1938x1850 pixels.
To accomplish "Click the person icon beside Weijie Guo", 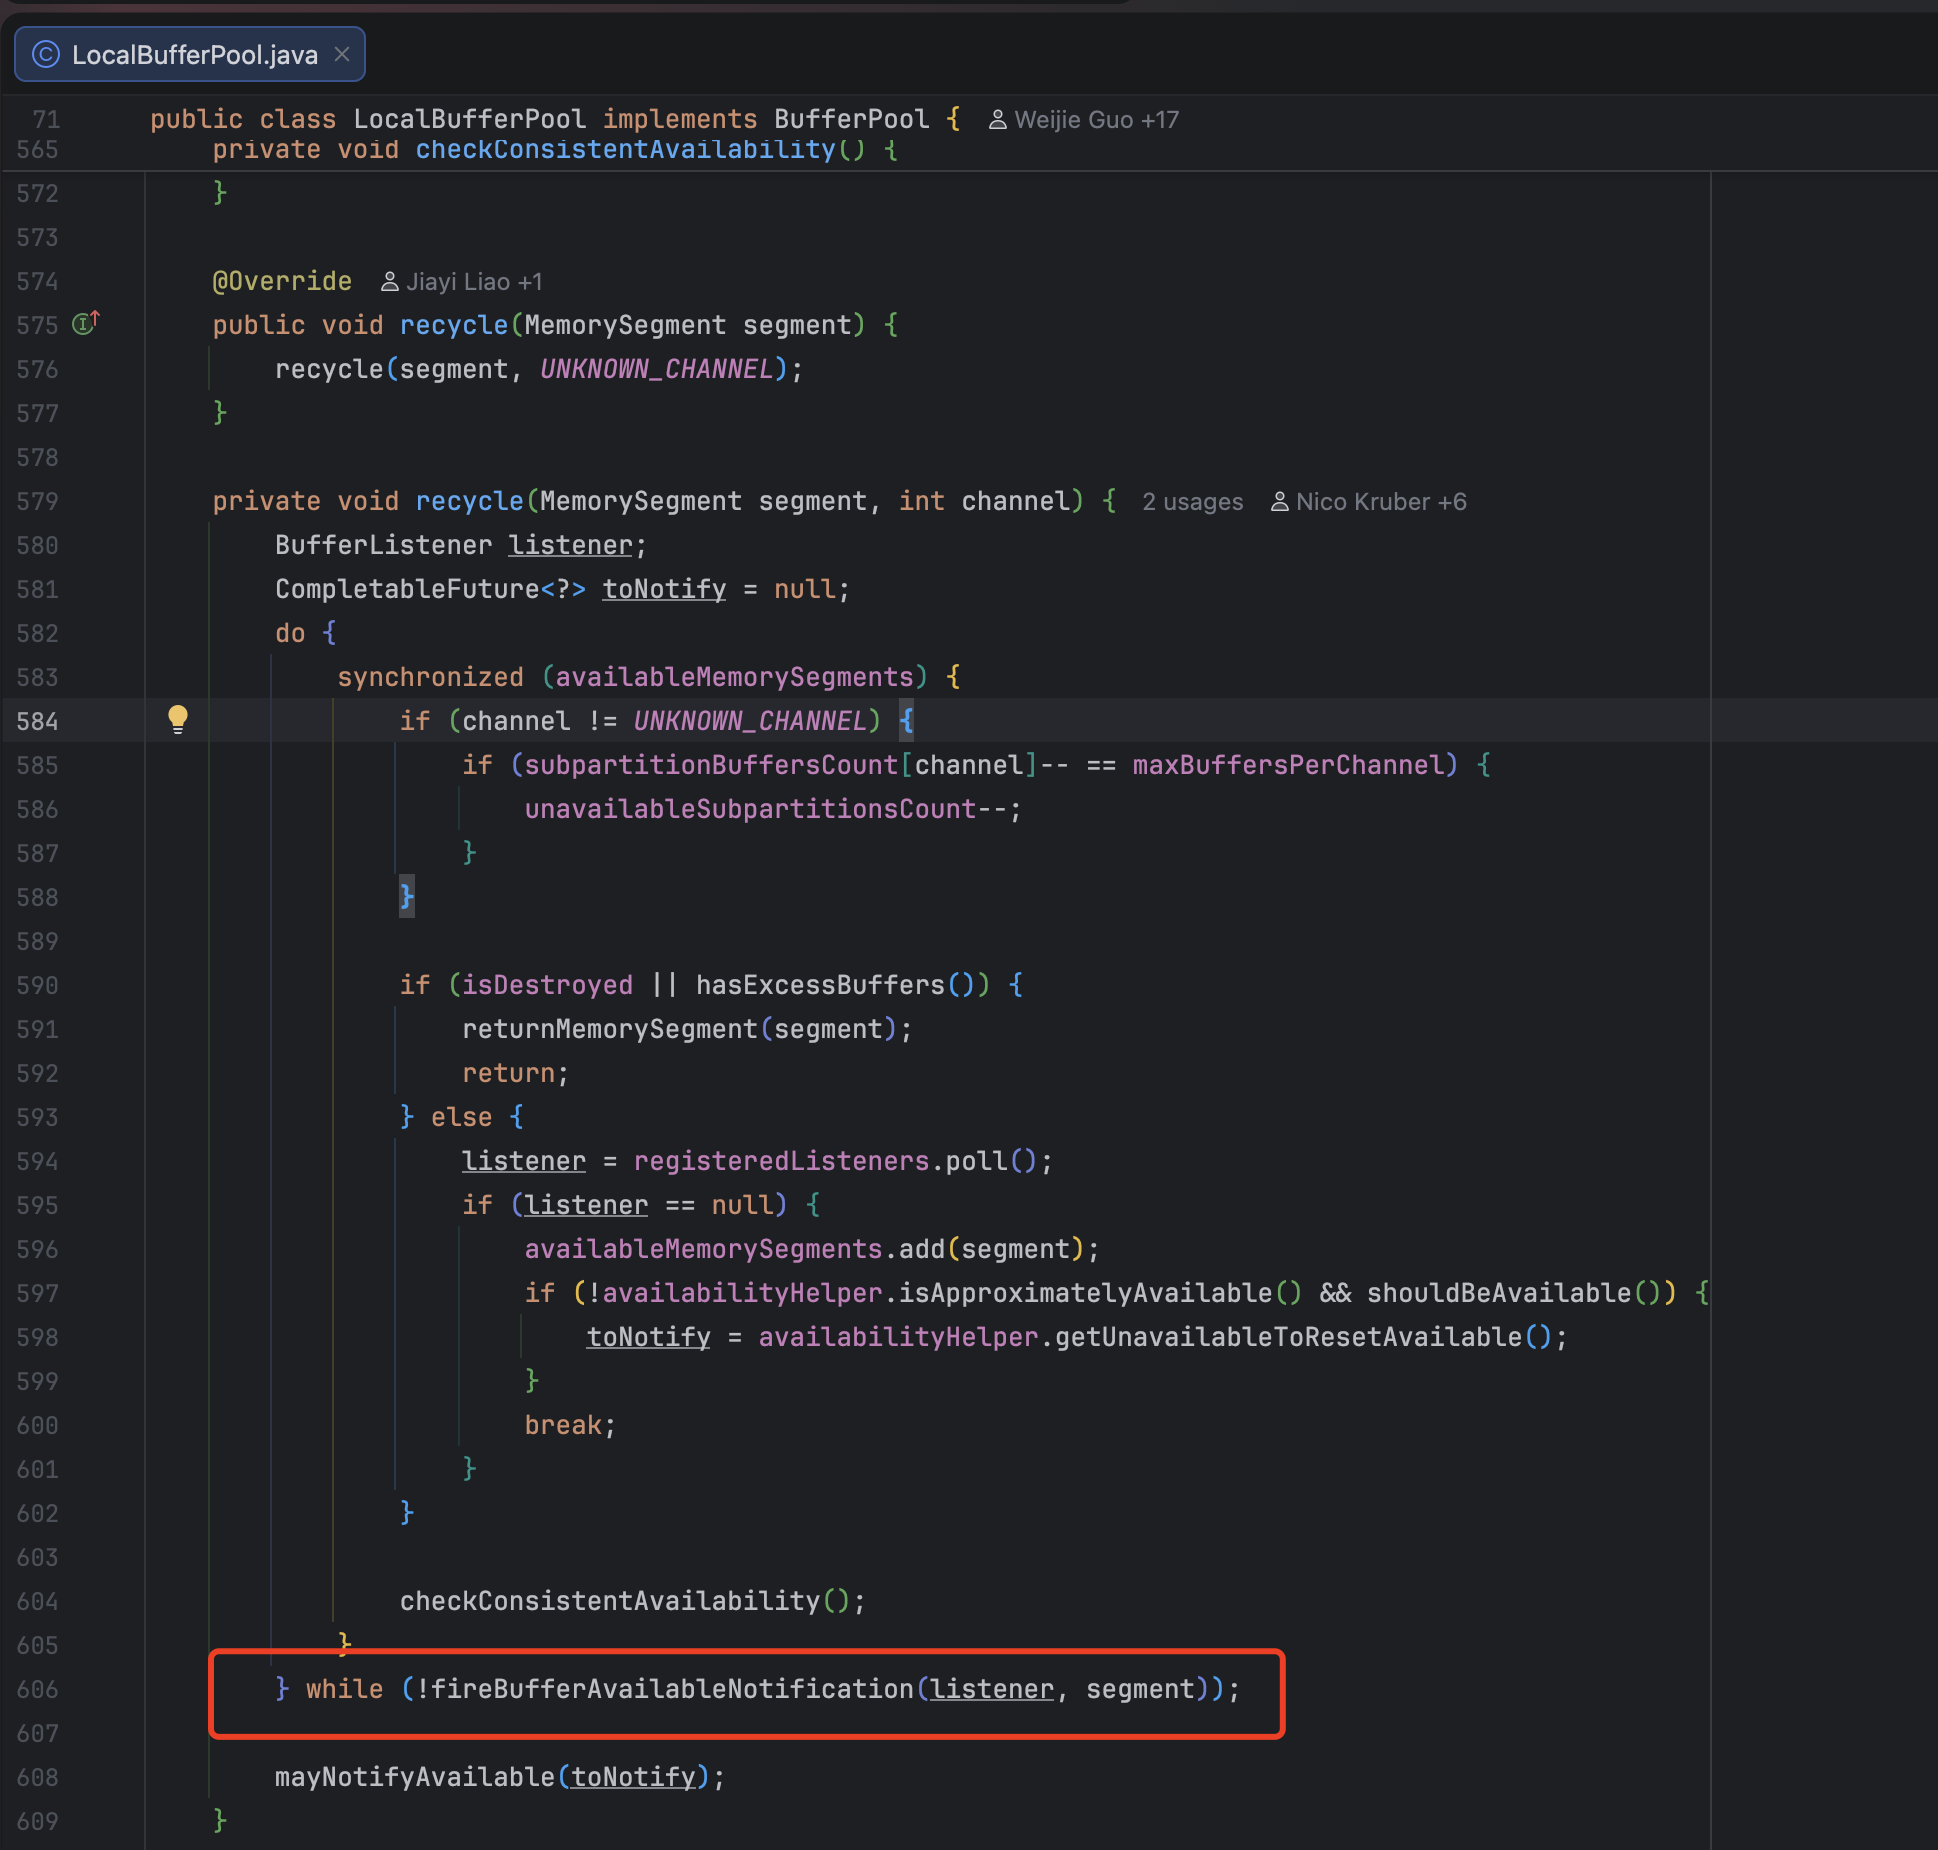I will point(997,120).
